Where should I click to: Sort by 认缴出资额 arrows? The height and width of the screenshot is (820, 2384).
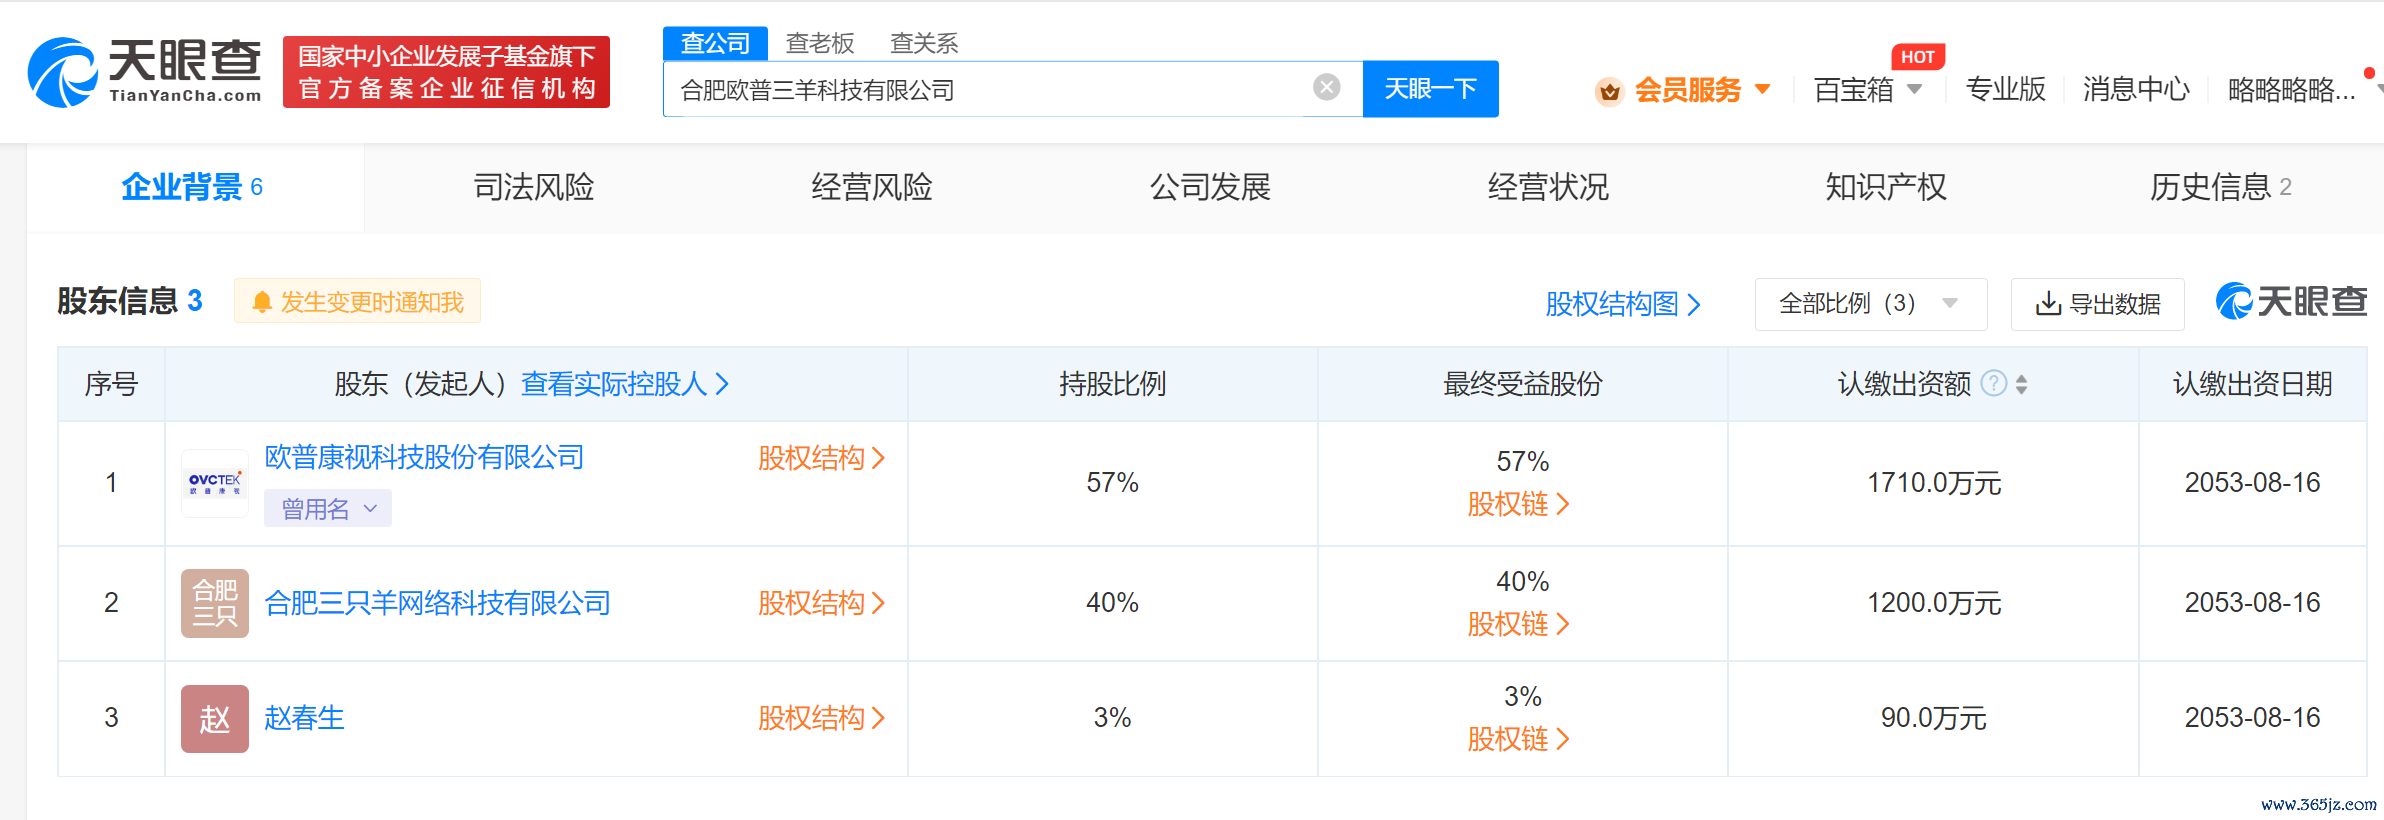[x=2022, y=384]
